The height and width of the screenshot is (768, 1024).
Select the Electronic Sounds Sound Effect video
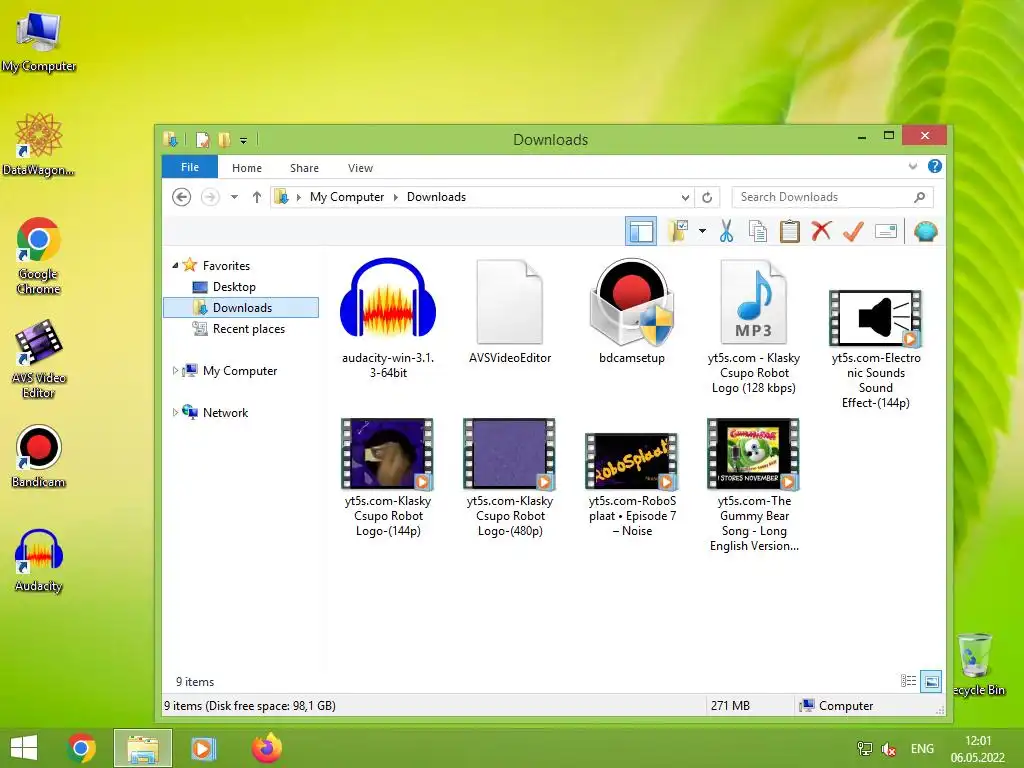(x=876, y=349)
